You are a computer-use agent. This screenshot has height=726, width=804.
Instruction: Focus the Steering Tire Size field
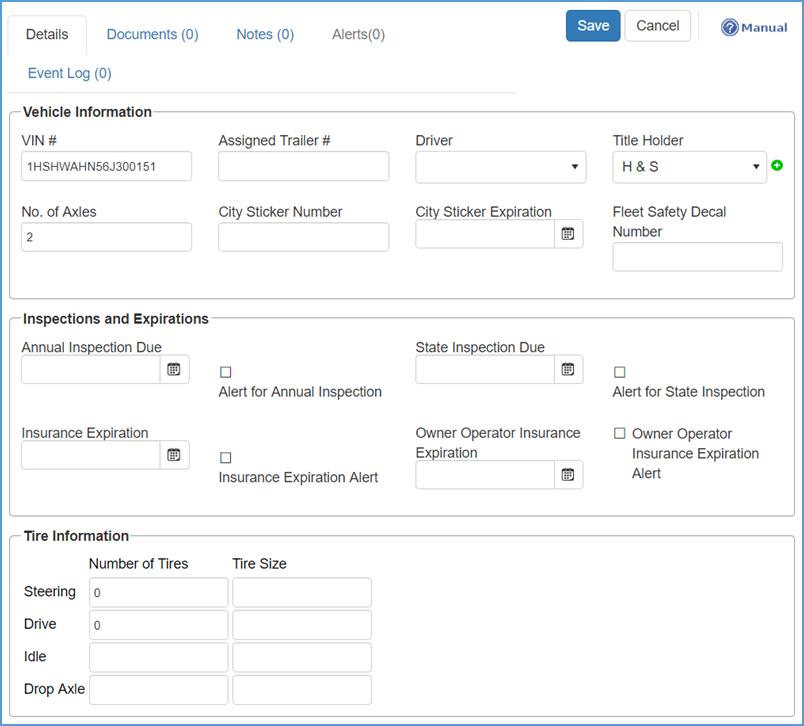click(x=301, y=592)
